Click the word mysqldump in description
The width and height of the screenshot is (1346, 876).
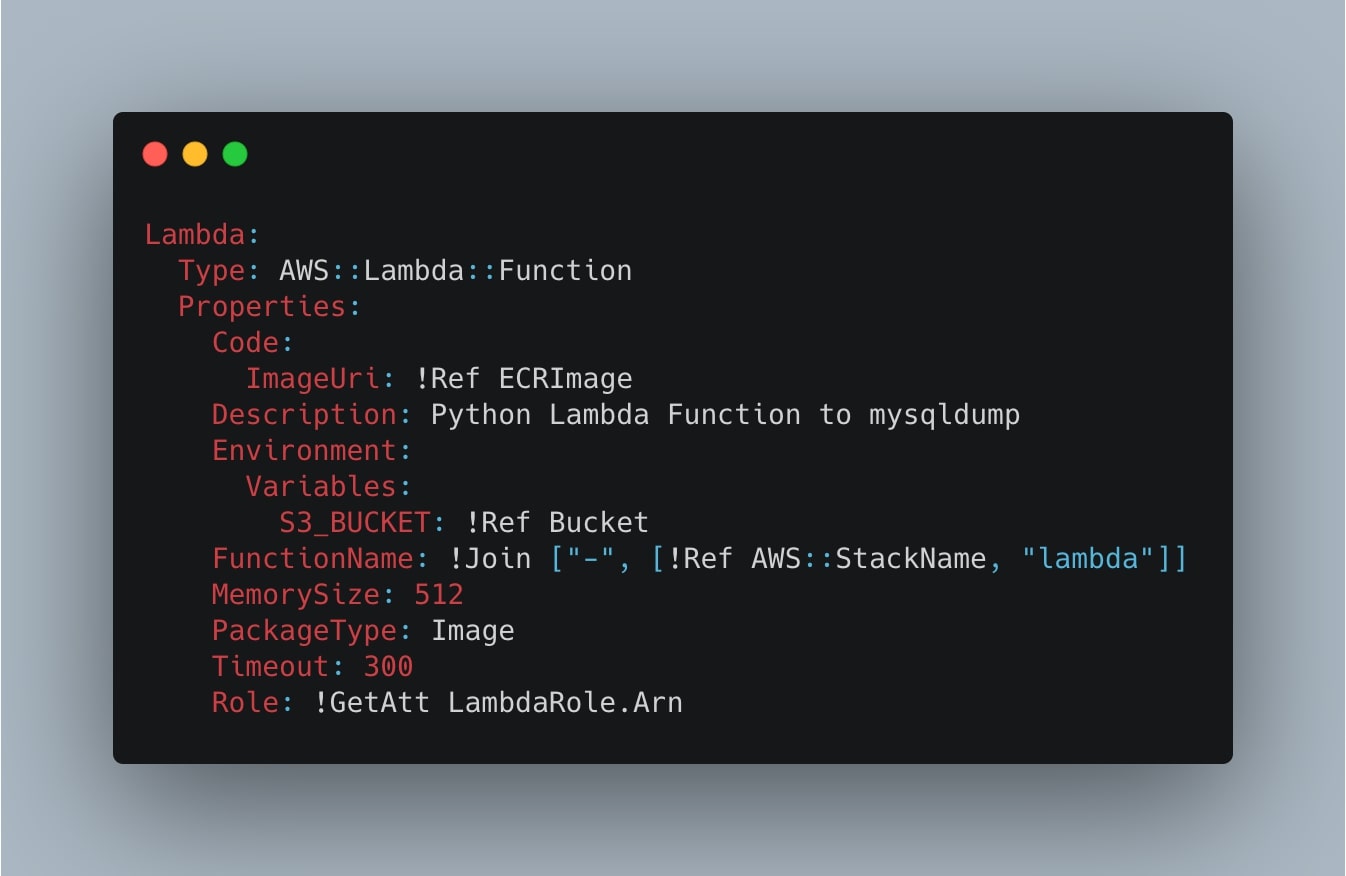click(943, 415)
